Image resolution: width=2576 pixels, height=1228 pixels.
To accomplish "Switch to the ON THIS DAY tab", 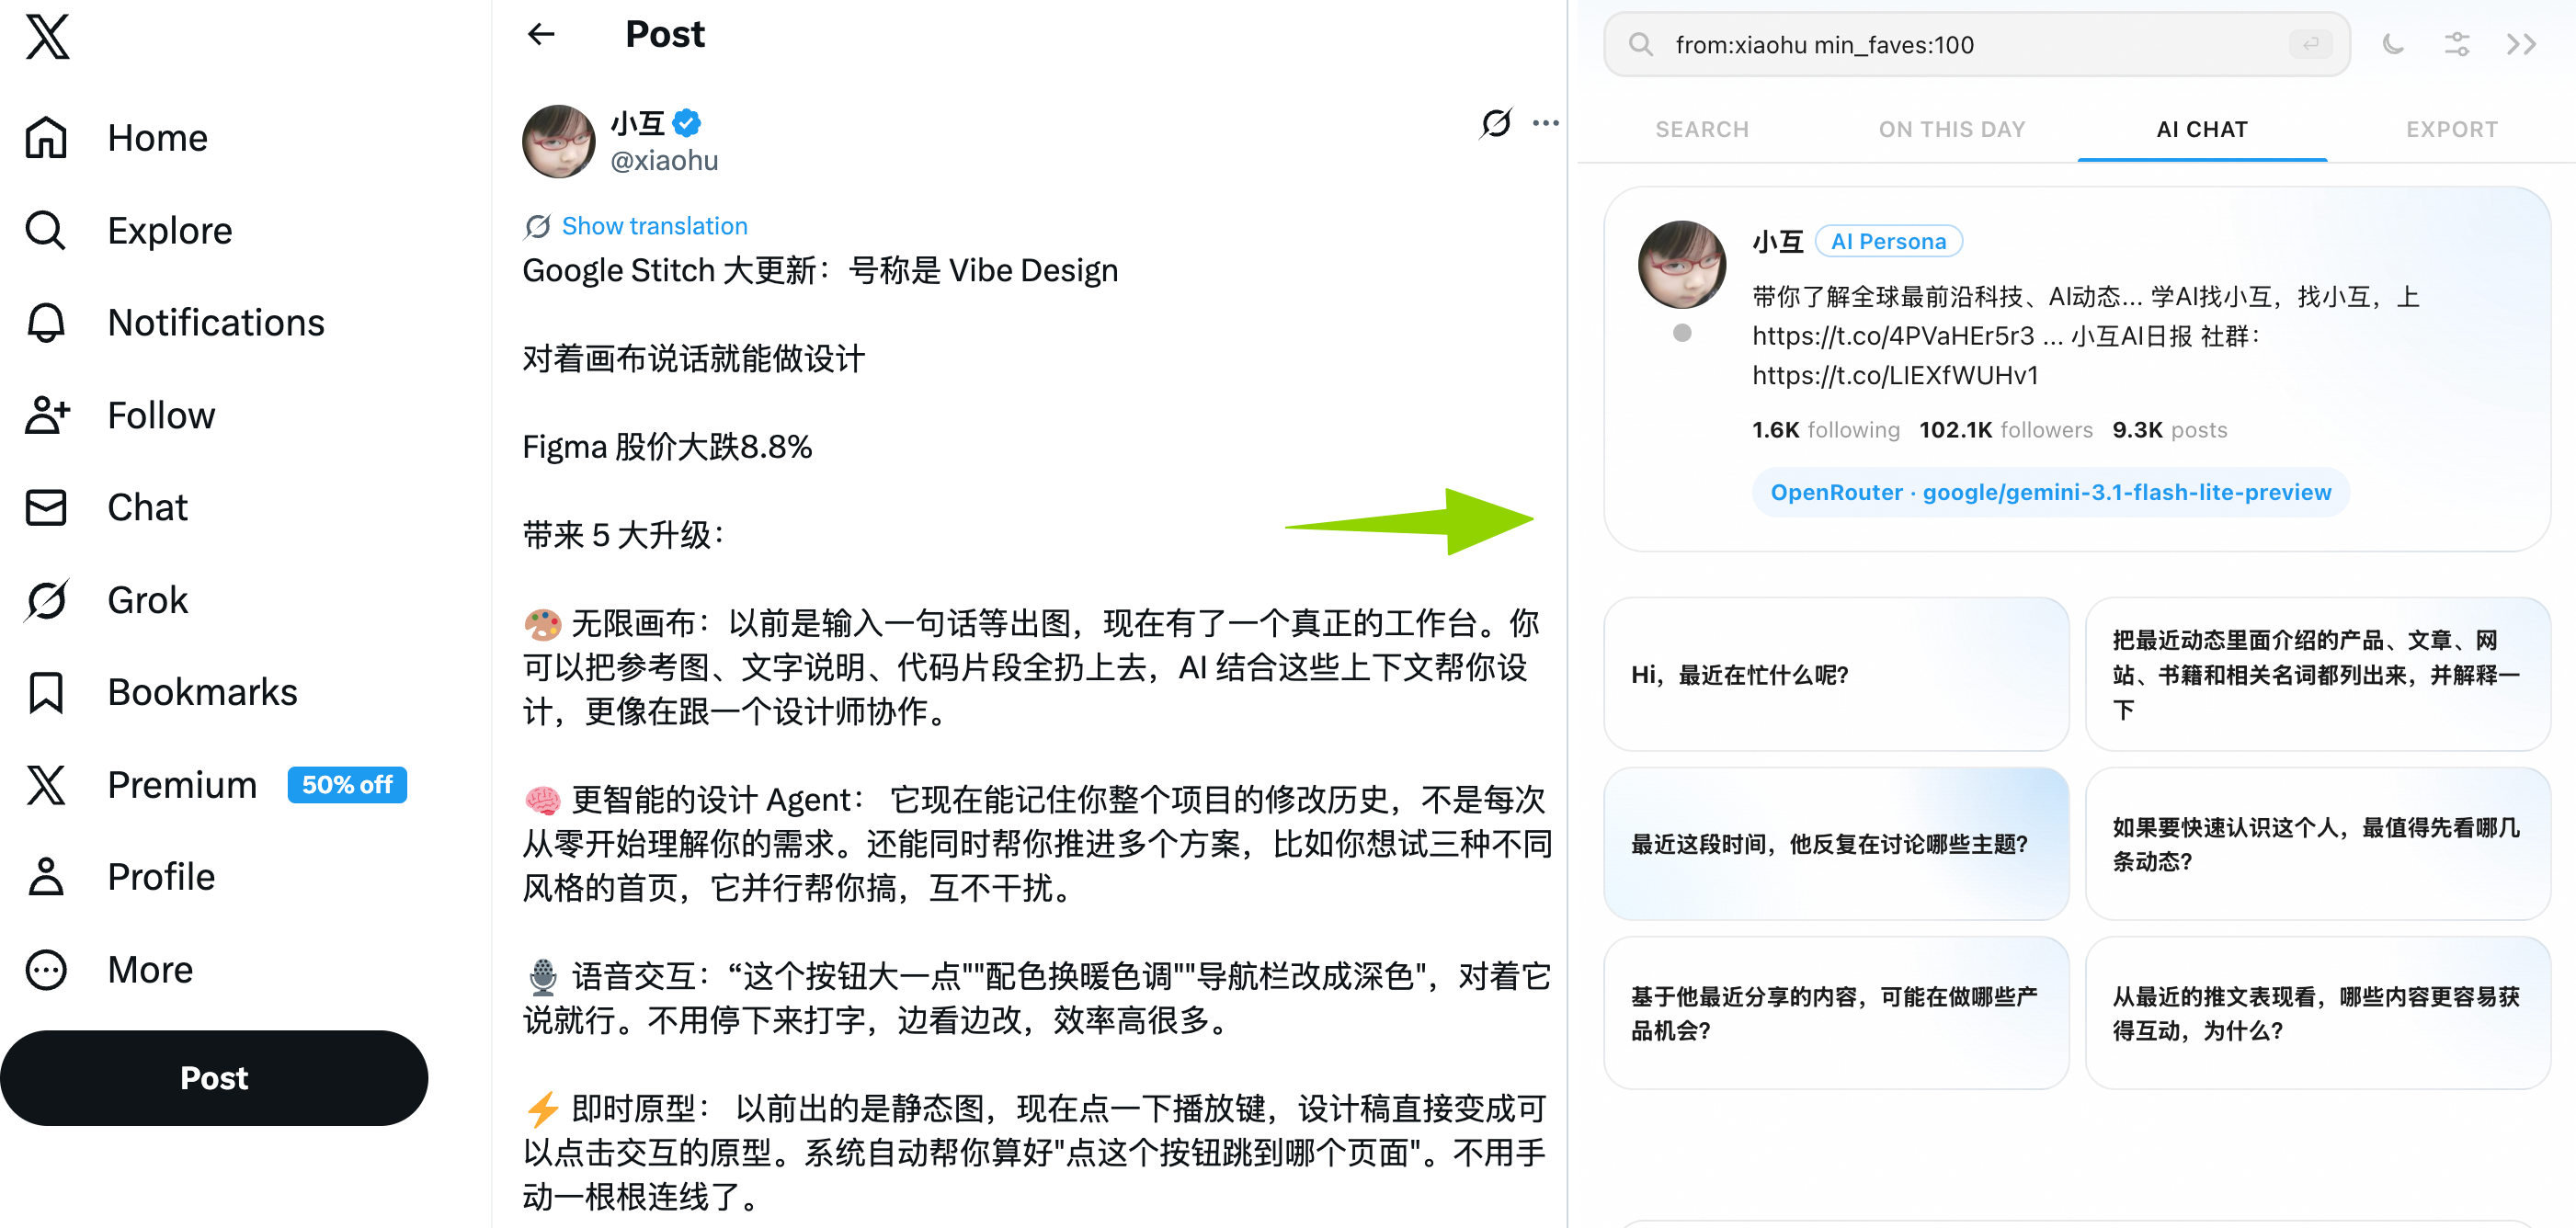I will click(x=1951, y=129).
